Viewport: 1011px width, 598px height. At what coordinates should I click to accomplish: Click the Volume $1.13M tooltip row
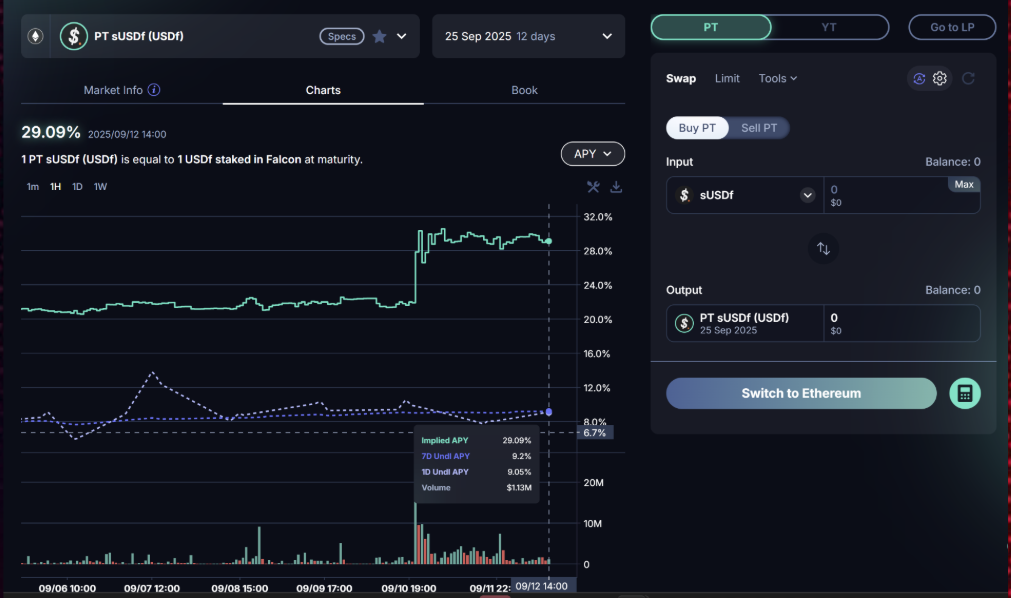[x=476, y=488]
